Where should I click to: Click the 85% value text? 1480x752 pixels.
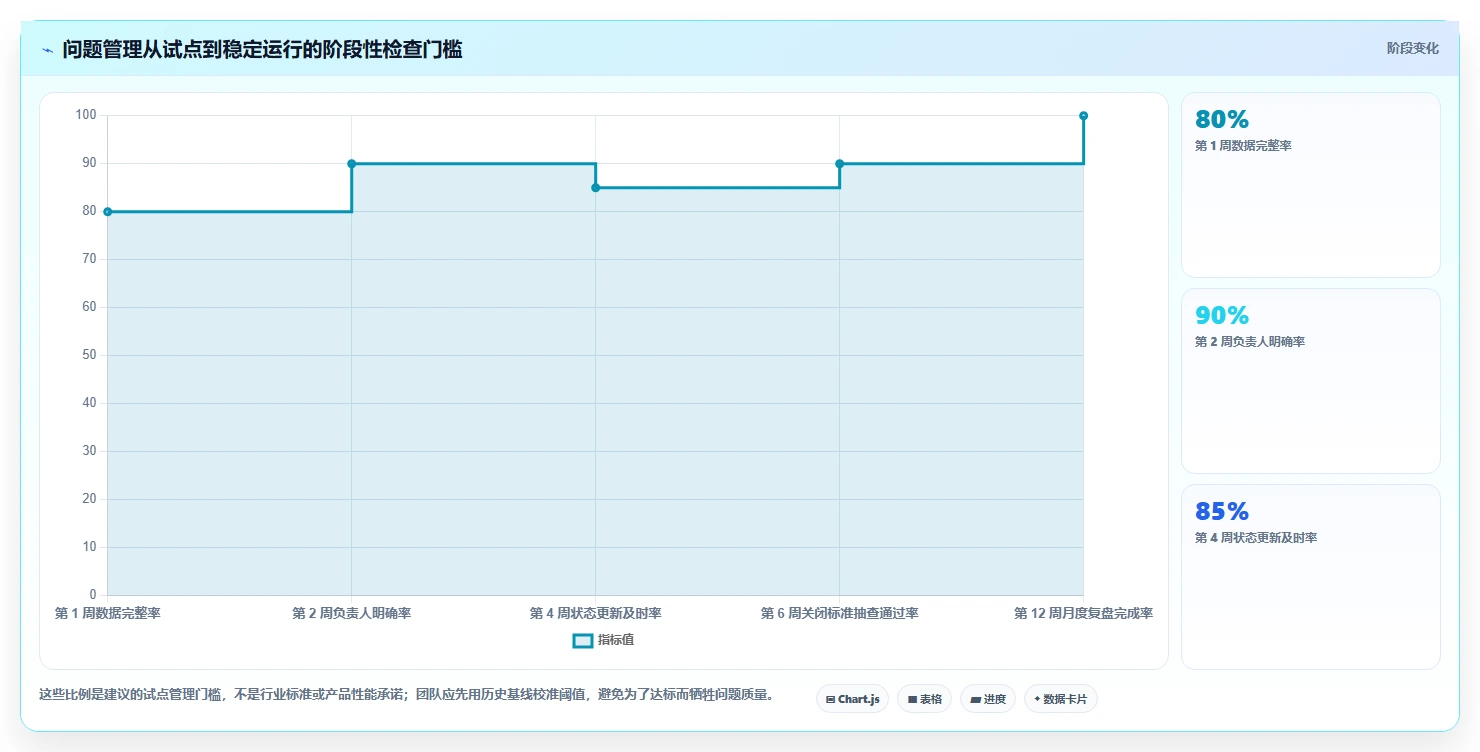coord(1222,512)
